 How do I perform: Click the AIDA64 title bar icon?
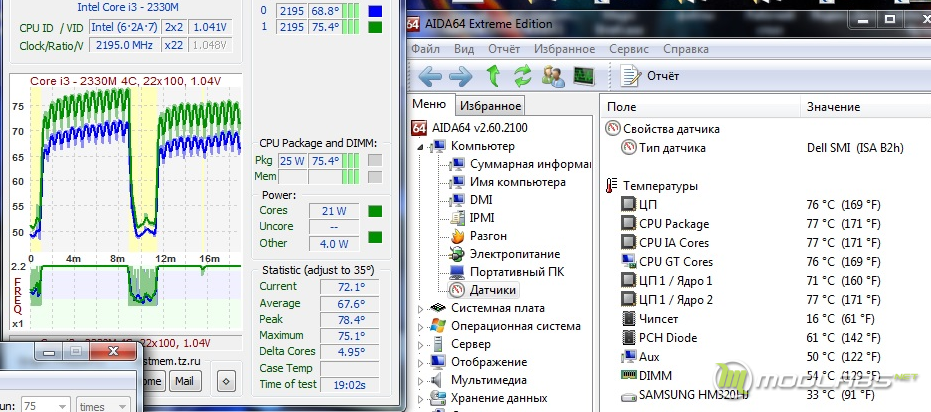pyautogui.click(x=414, y=24)
